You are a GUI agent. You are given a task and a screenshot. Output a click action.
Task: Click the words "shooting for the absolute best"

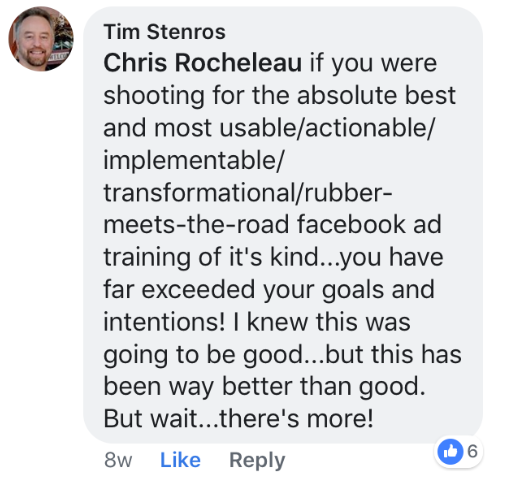click(x=279, y=96)
